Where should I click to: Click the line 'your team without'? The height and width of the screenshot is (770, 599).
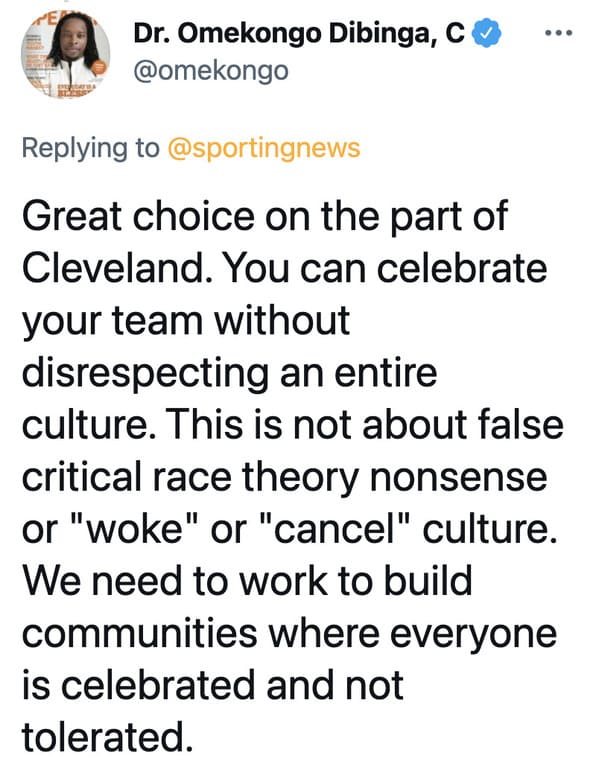186,321
